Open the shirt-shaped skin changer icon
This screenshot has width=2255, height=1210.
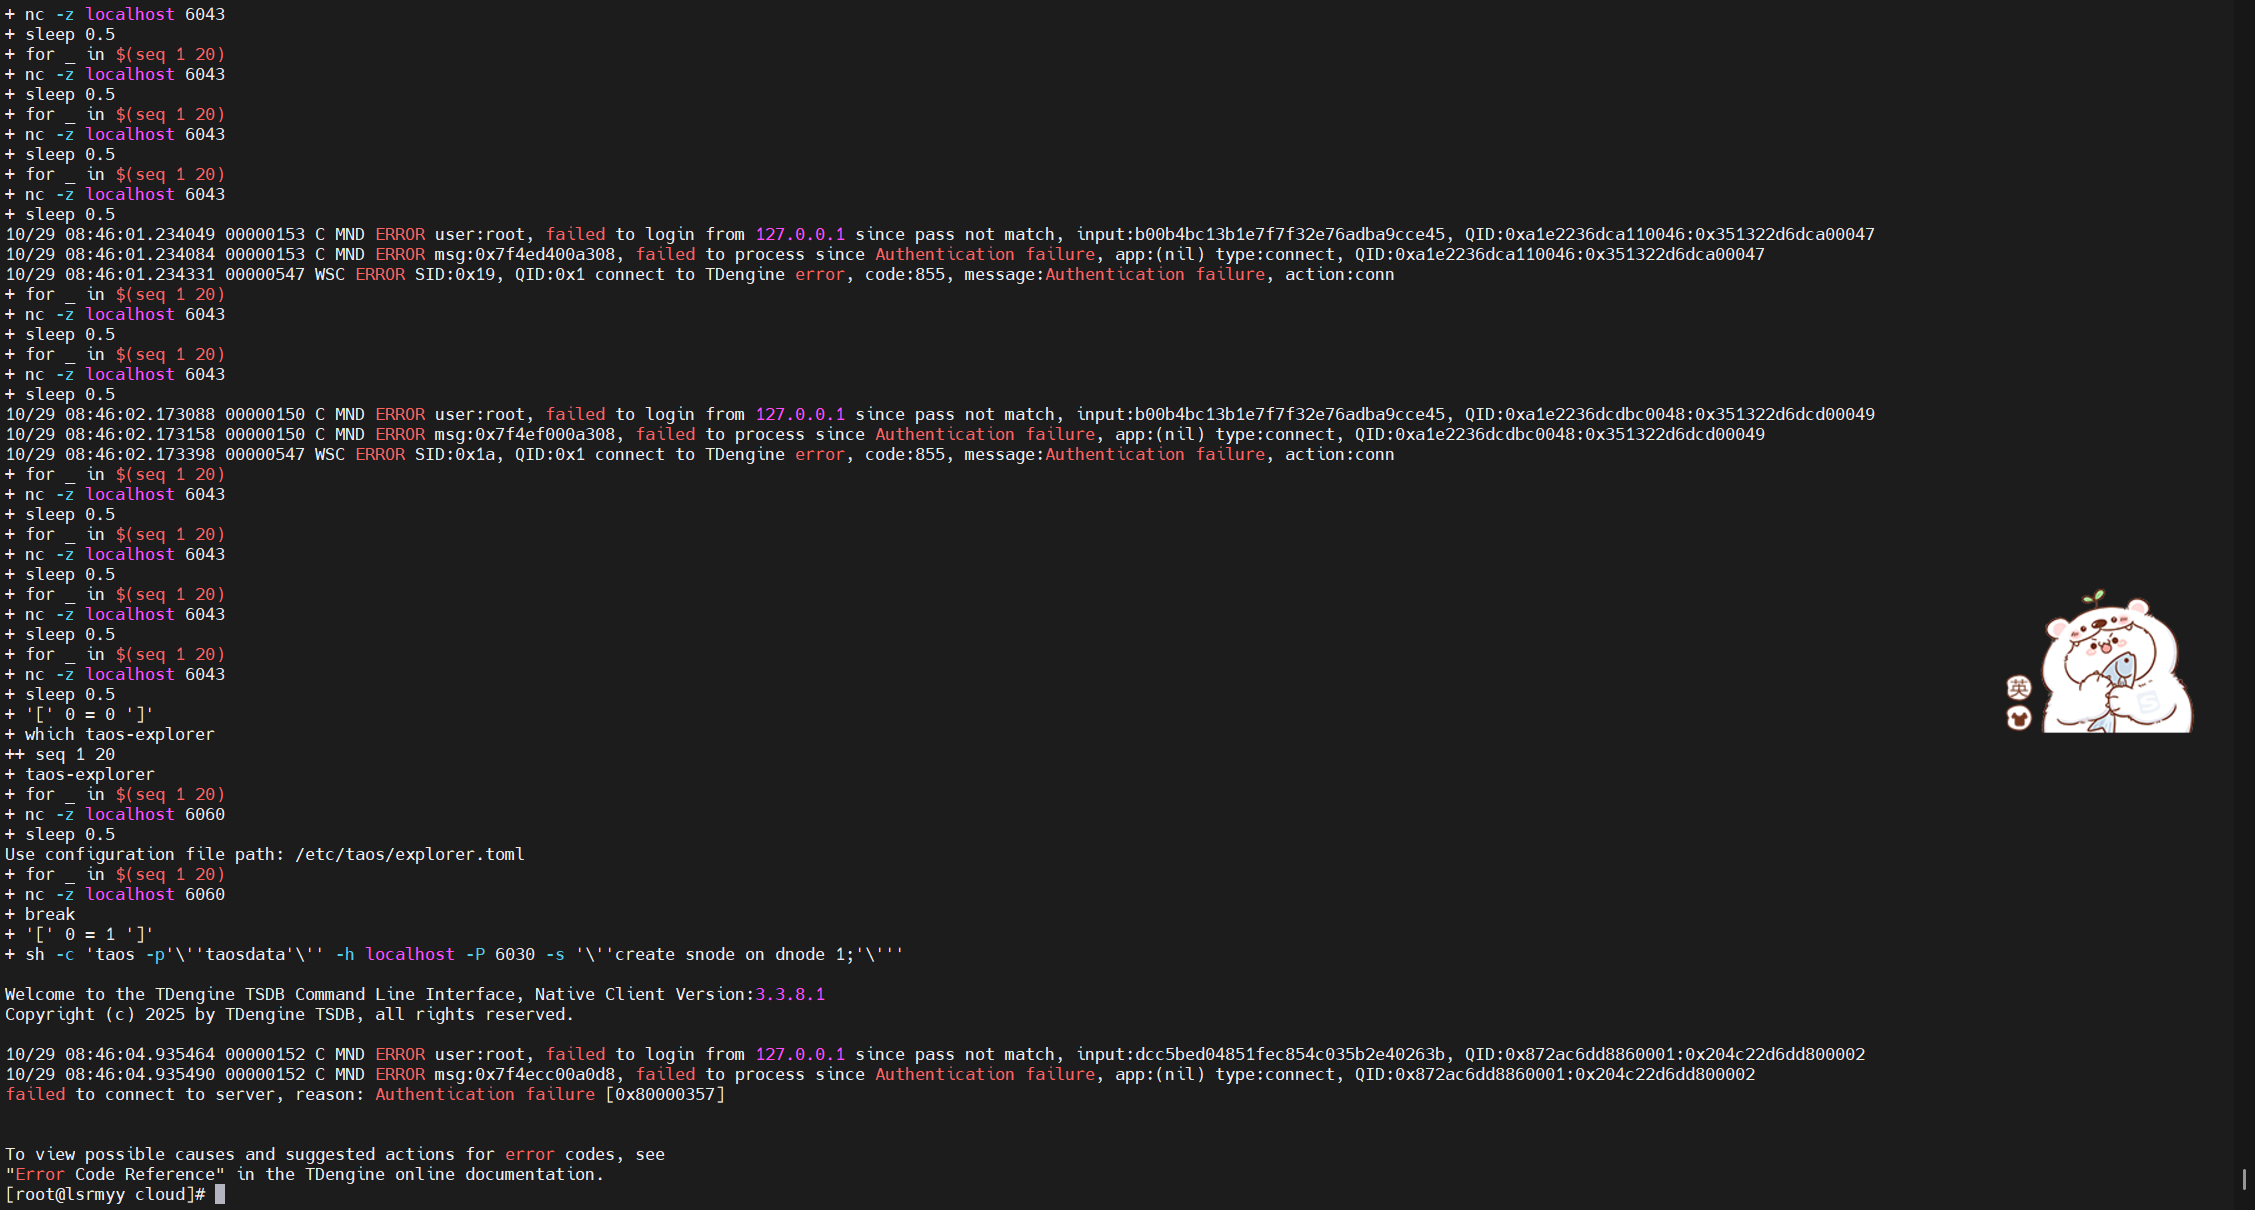click(x=2018, y=718)
